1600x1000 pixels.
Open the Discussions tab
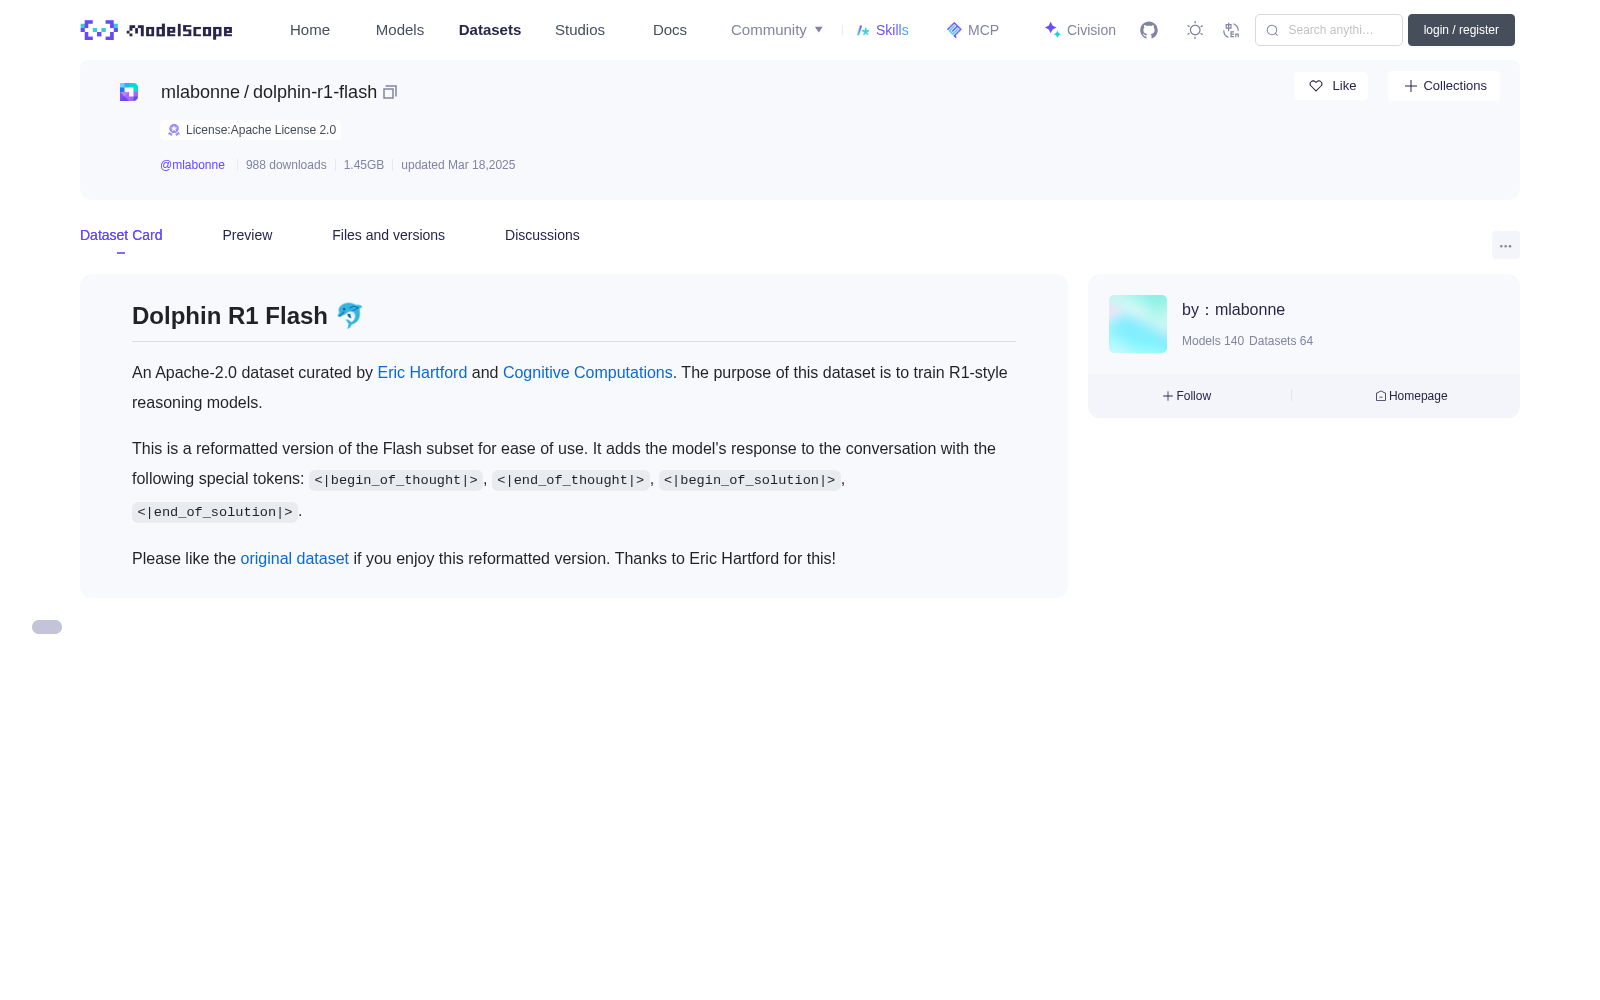pyautogui.click(x=542, y=235)
